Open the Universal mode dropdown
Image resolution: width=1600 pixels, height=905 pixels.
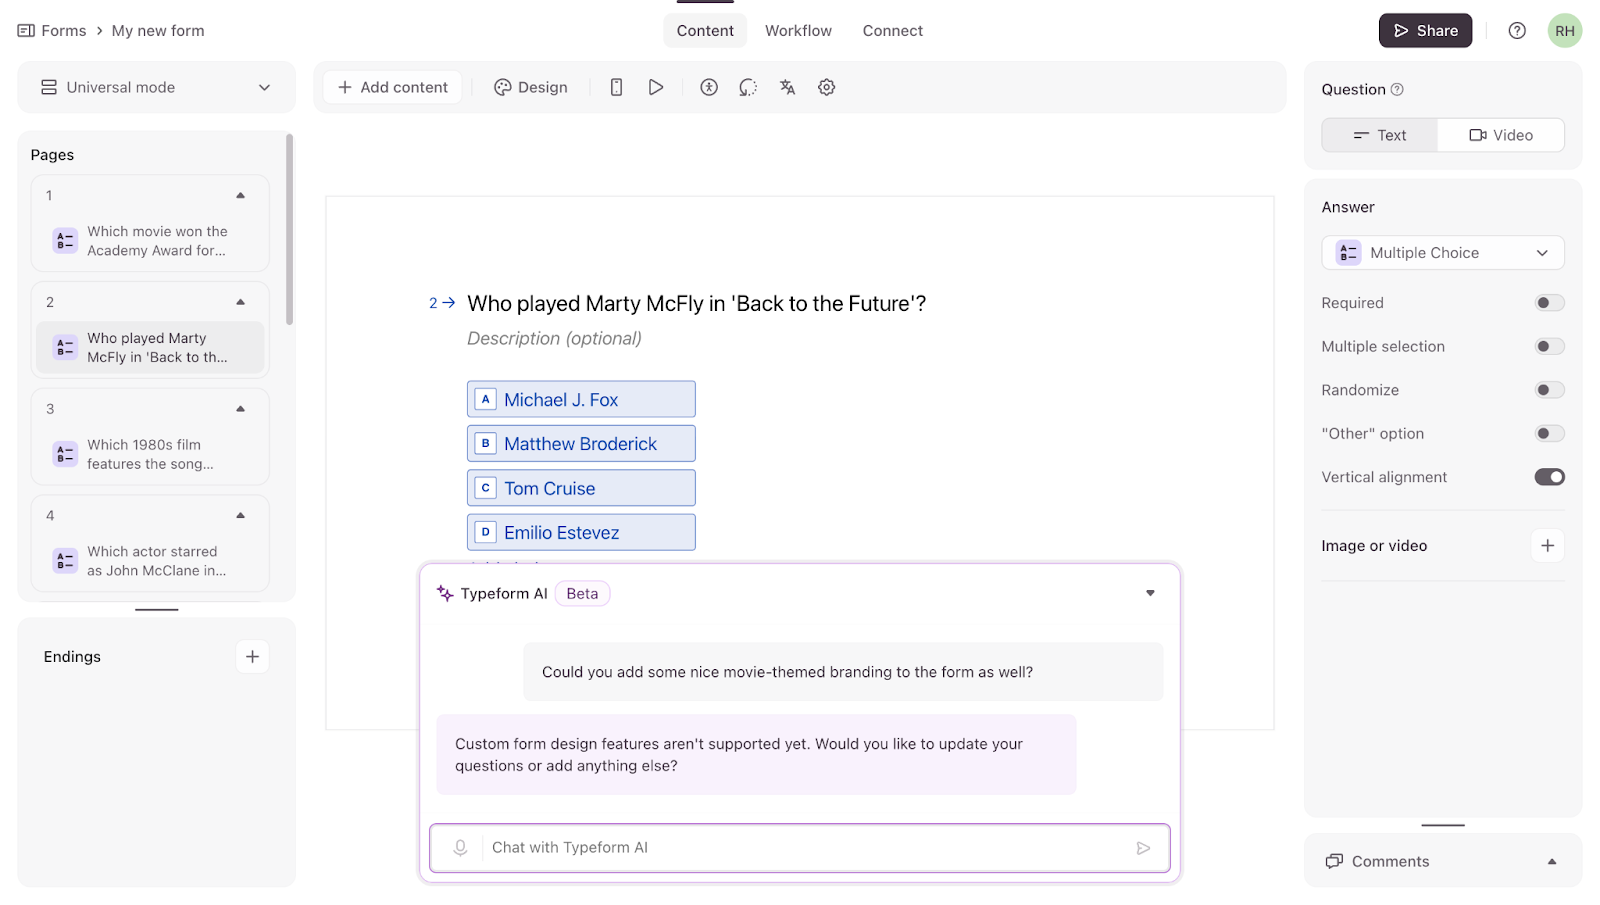point(156,87)
